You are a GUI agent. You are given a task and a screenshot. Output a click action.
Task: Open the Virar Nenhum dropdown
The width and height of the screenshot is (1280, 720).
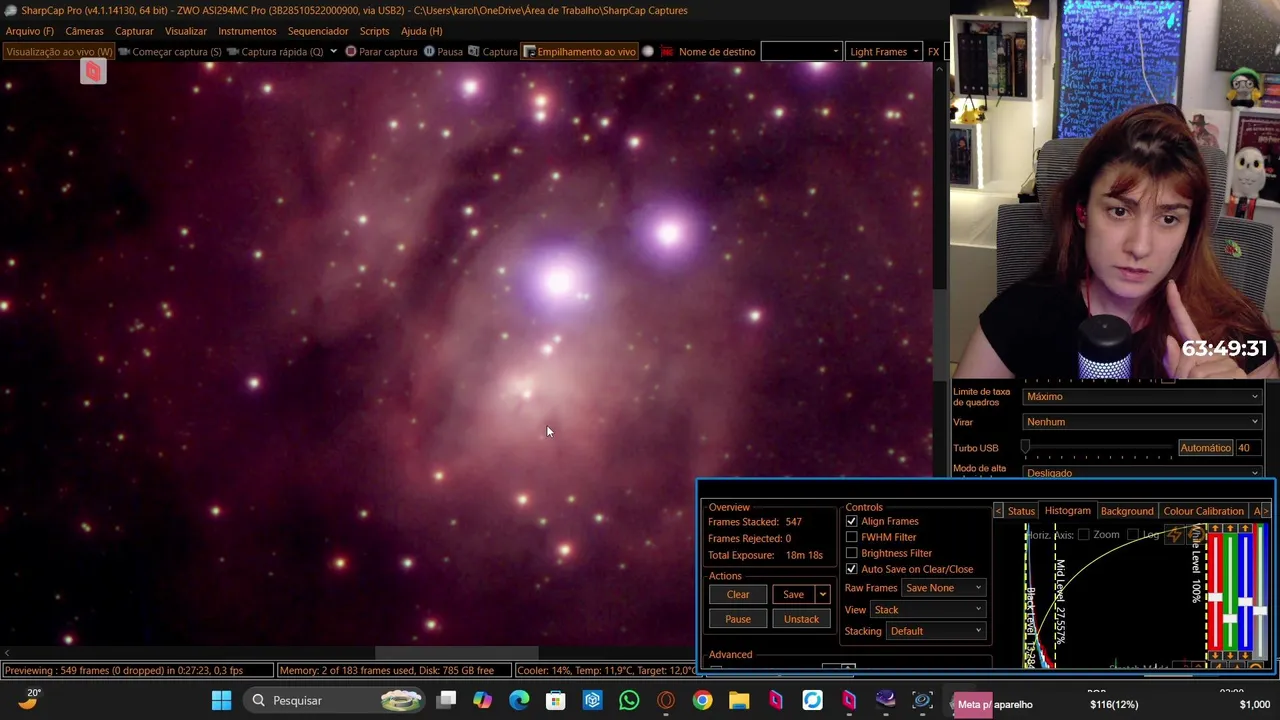click(x=1142, y=422)
